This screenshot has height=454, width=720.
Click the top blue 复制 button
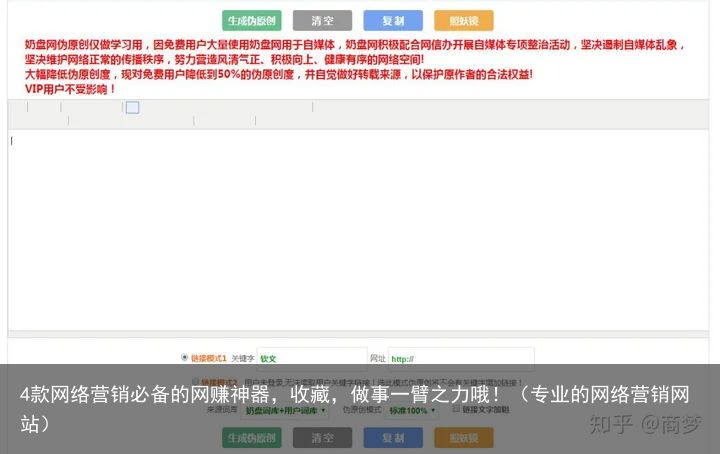tap(393, 21)
